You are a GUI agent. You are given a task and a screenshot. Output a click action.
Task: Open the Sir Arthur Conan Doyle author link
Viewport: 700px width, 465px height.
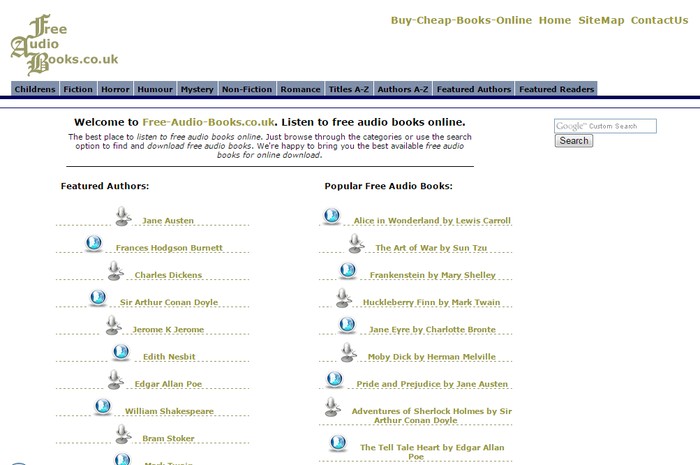tap(169, 302)
